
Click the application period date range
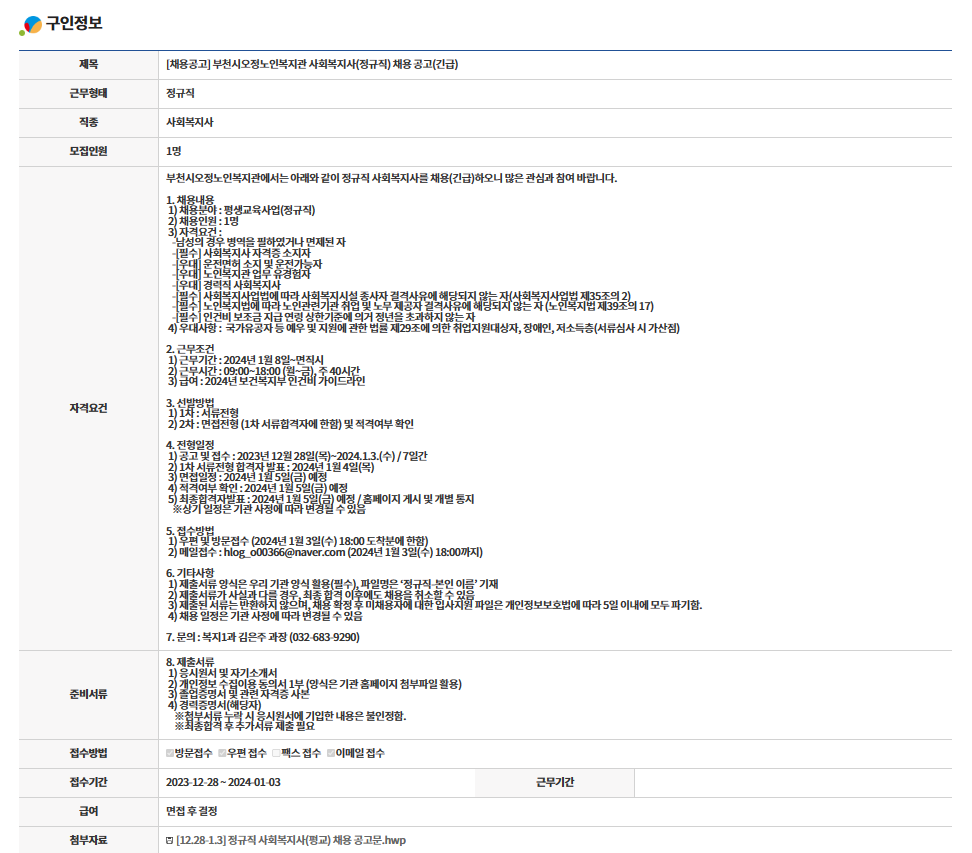click(x=223, y=782)
